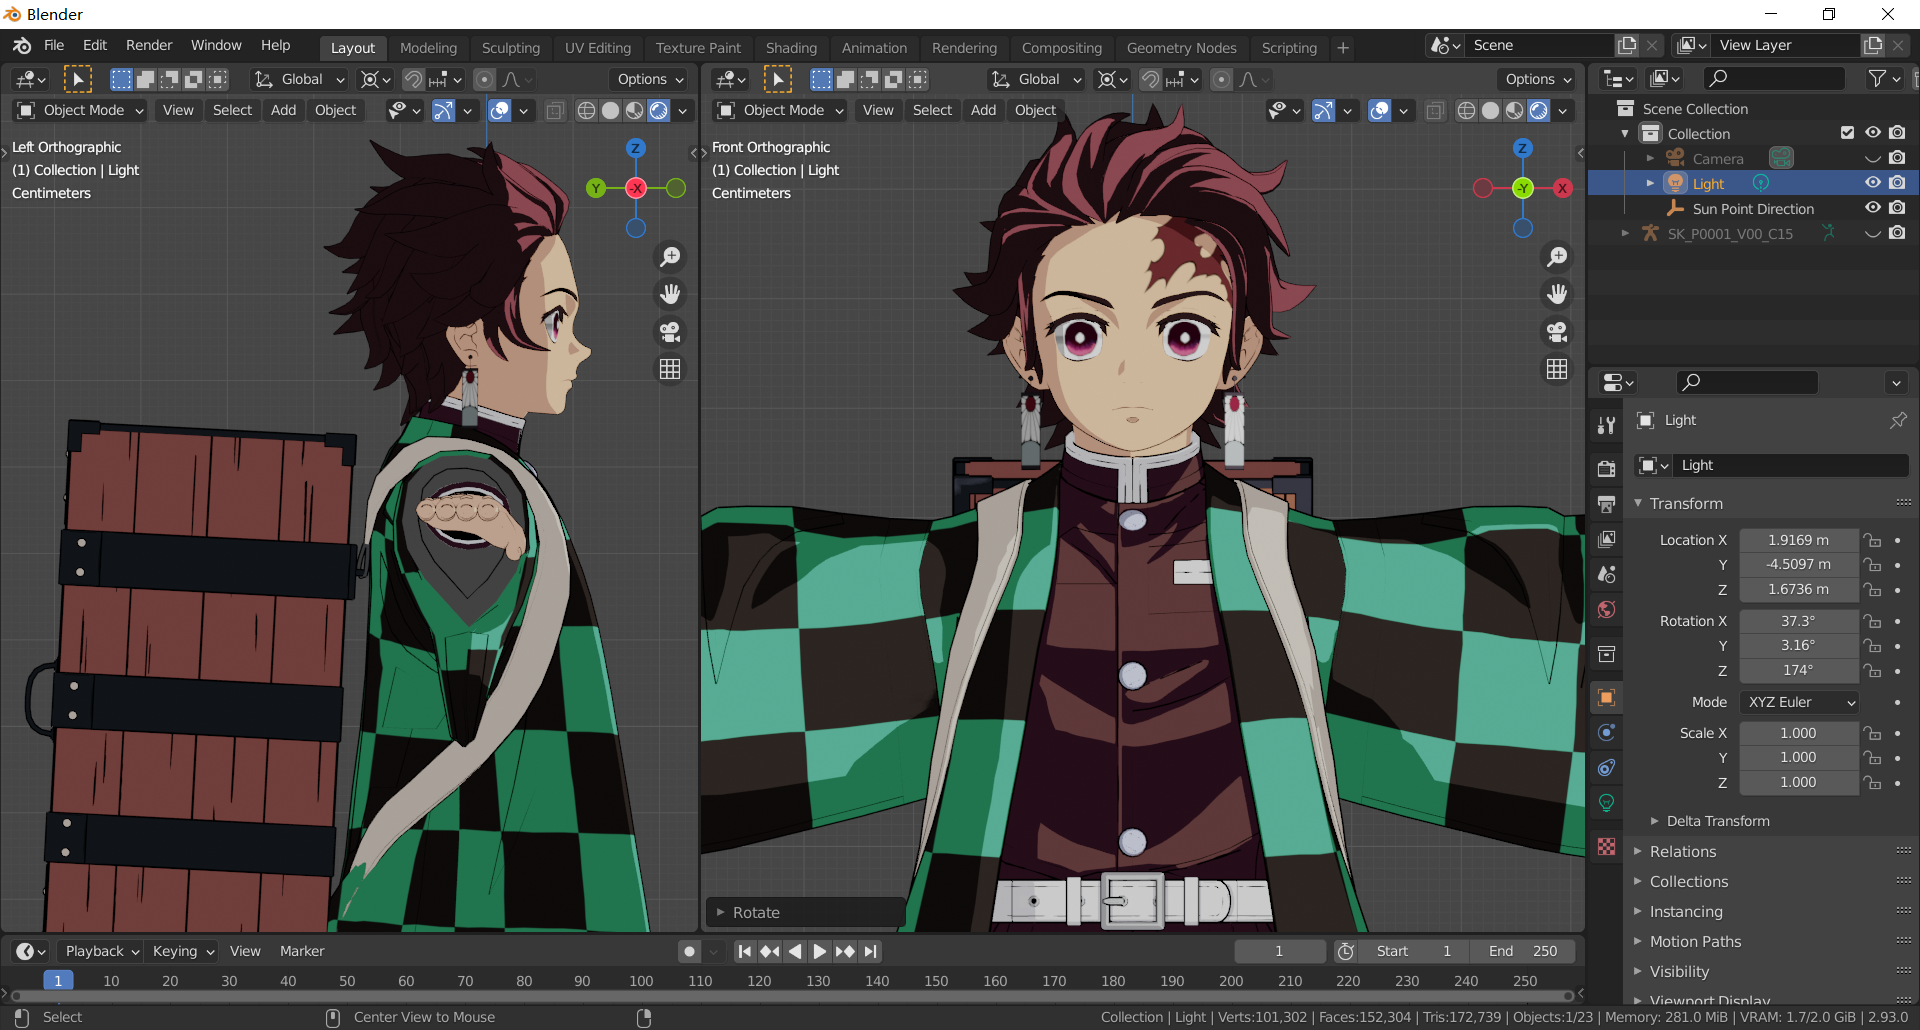Click the Location Y value field

pos(1798,564)
